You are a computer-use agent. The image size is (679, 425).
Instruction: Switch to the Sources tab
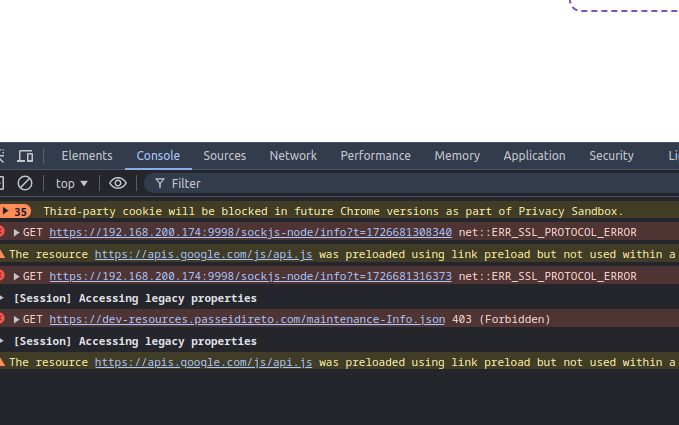[224, 156]
